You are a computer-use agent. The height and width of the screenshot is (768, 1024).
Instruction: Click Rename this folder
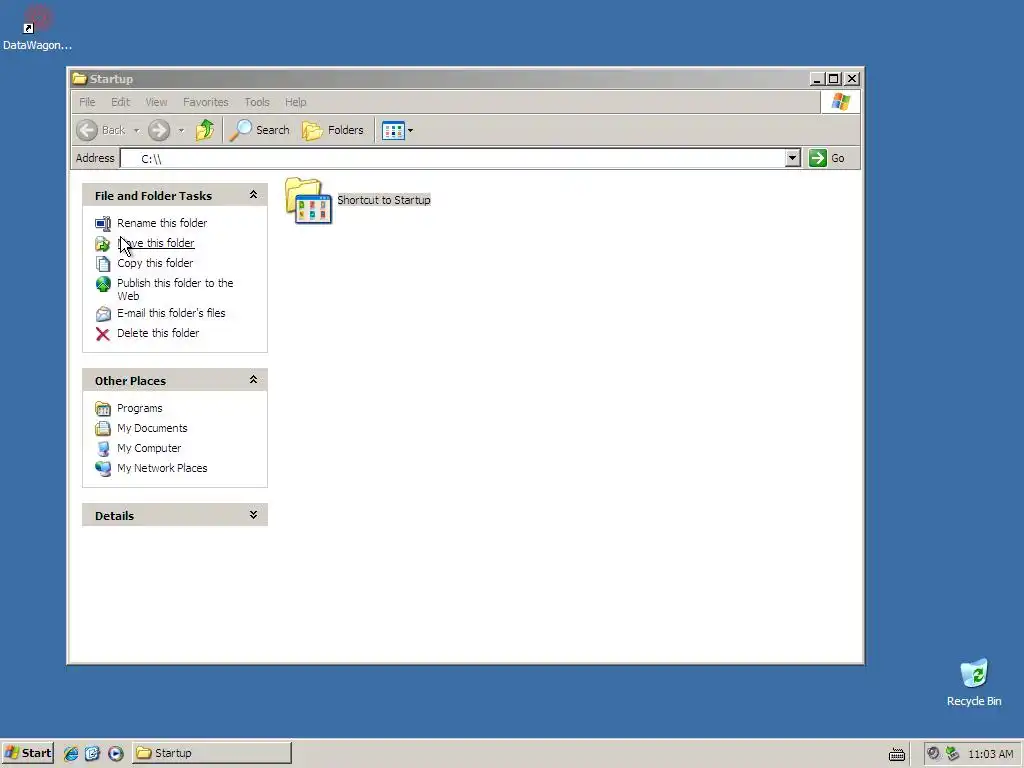162,223
